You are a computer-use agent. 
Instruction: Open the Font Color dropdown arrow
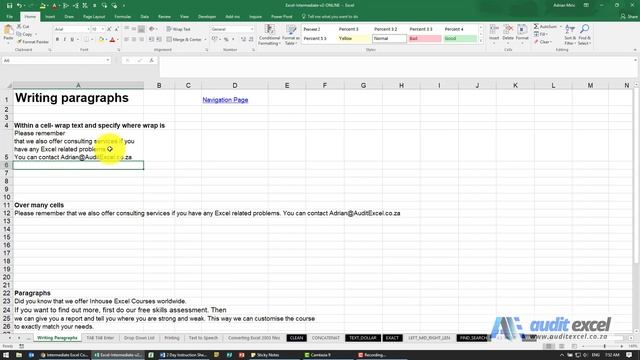coord(118,40)
